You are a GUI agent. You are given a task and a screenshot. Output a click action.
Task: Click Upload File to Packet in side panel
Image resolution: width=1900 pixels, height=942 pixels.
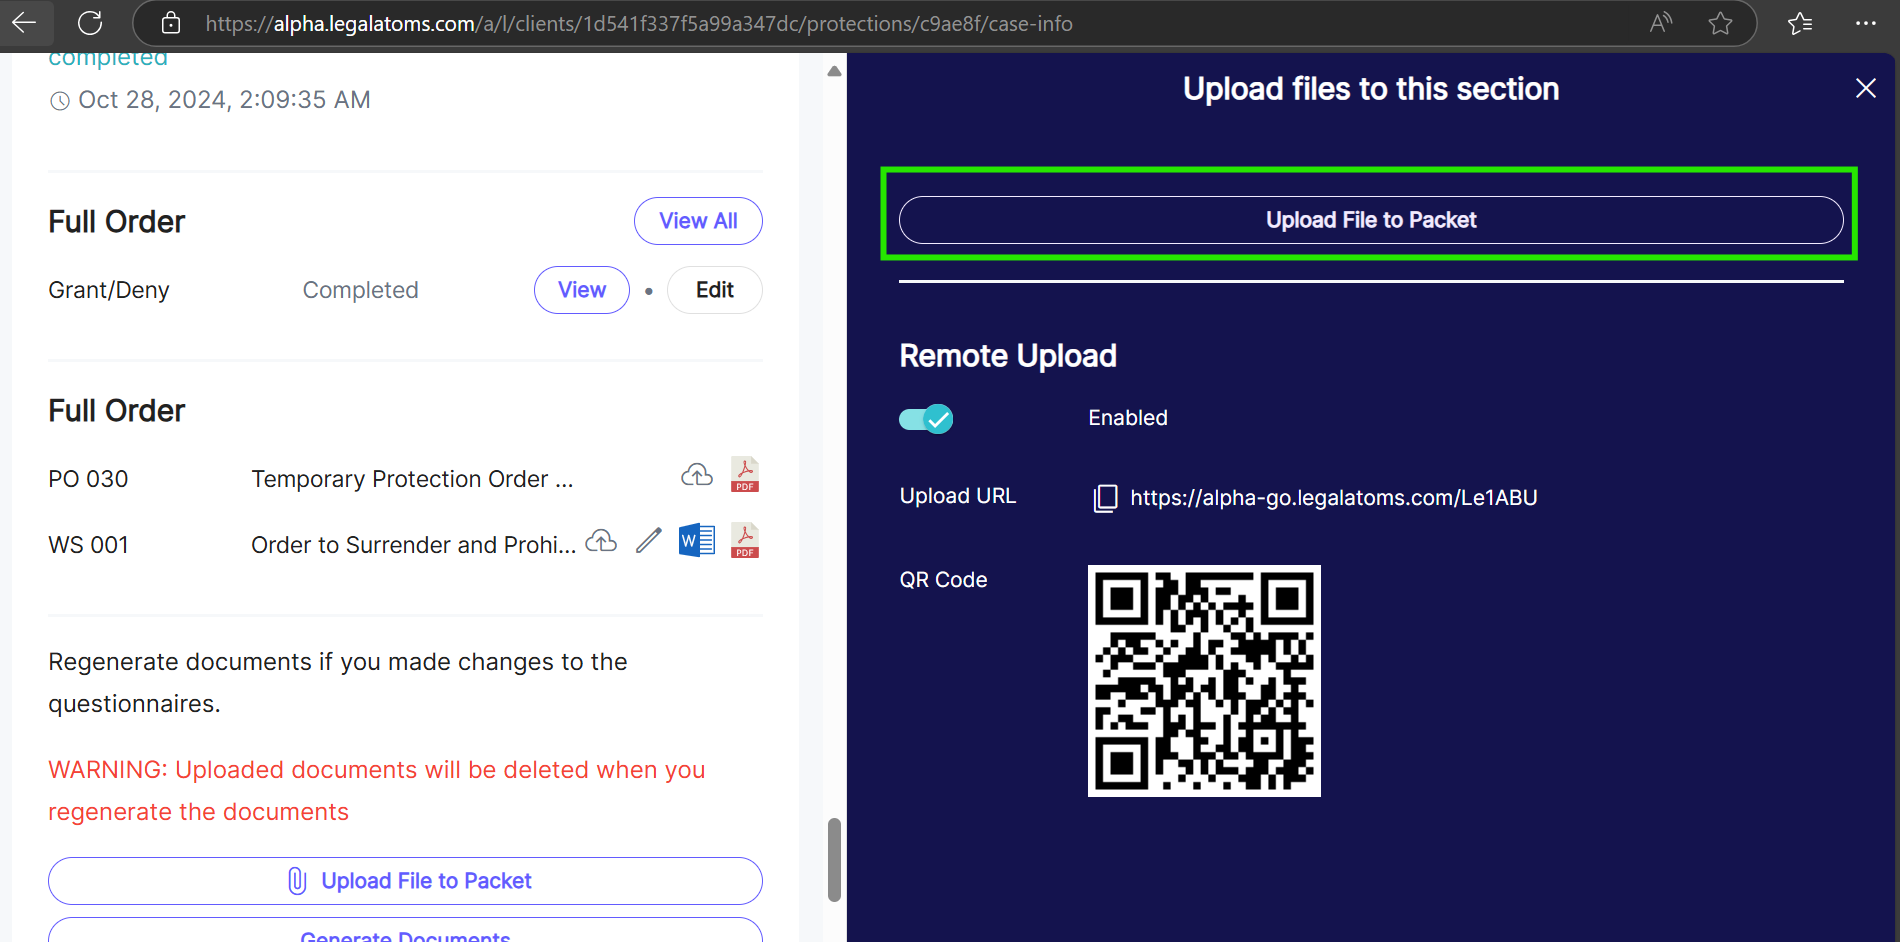[1371, 220]
